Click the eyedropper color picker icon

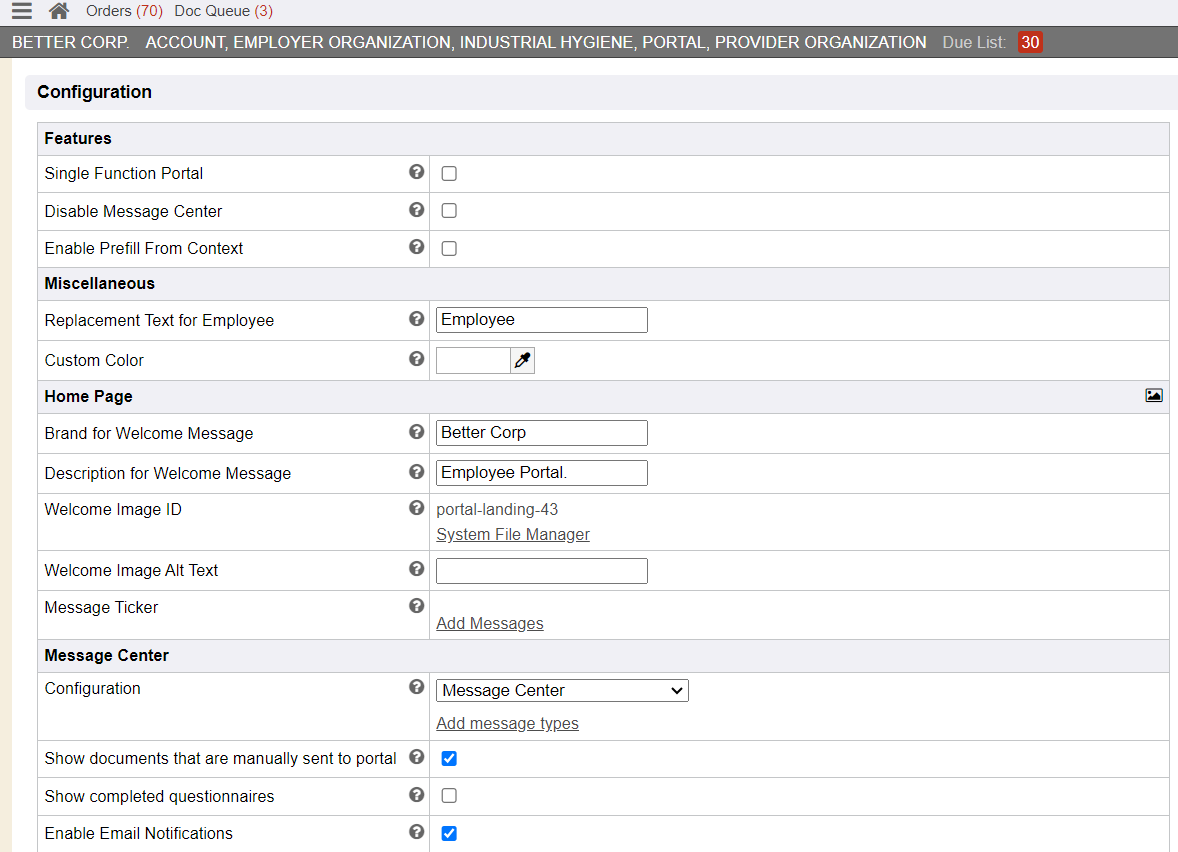coord(522,360)
